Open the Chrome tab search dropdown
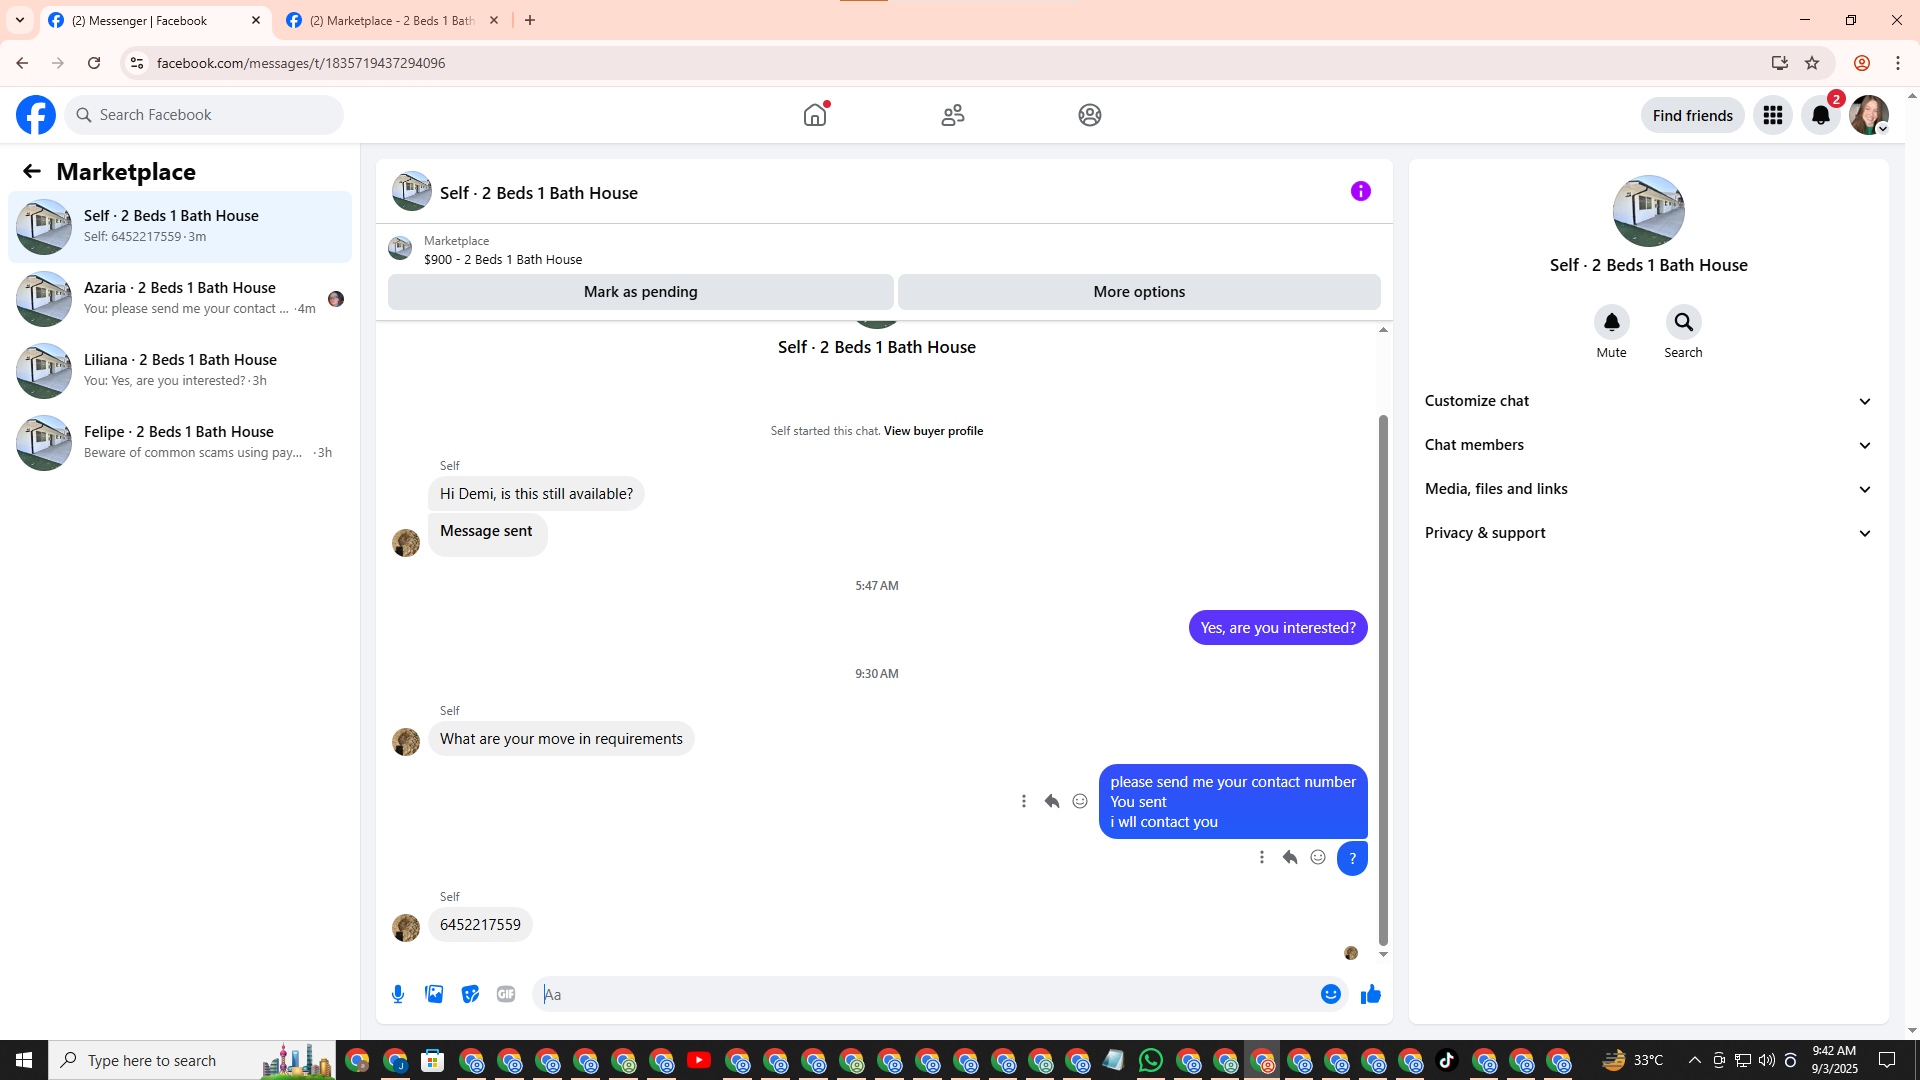 coord(20,20)
